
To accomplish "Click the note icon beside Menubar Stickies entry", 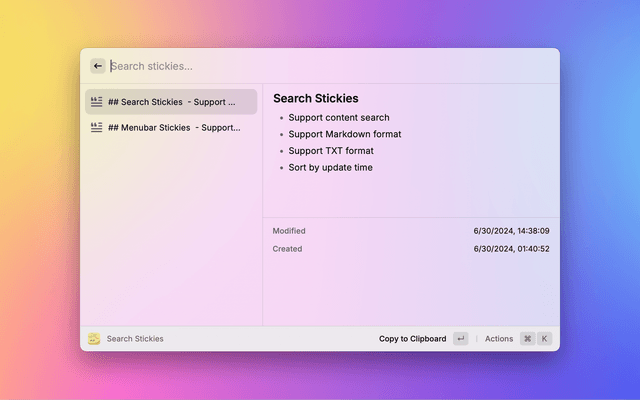I will (97, 128).
